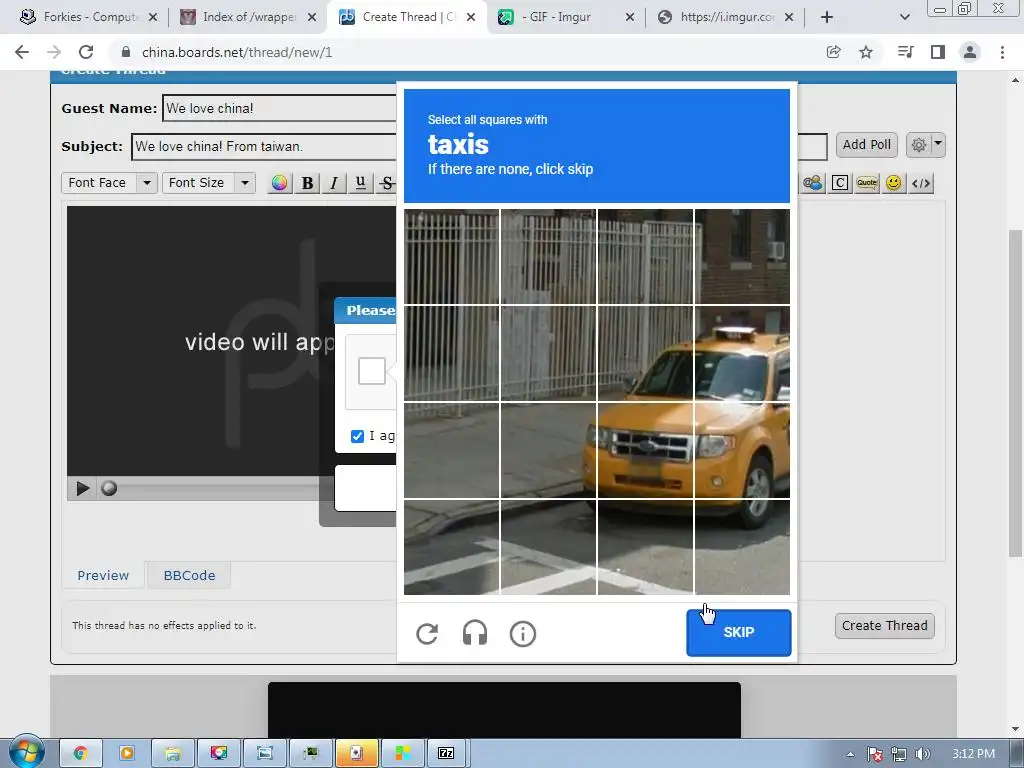
Task: Click the video progress slider knob
Action: click(109, 488)
